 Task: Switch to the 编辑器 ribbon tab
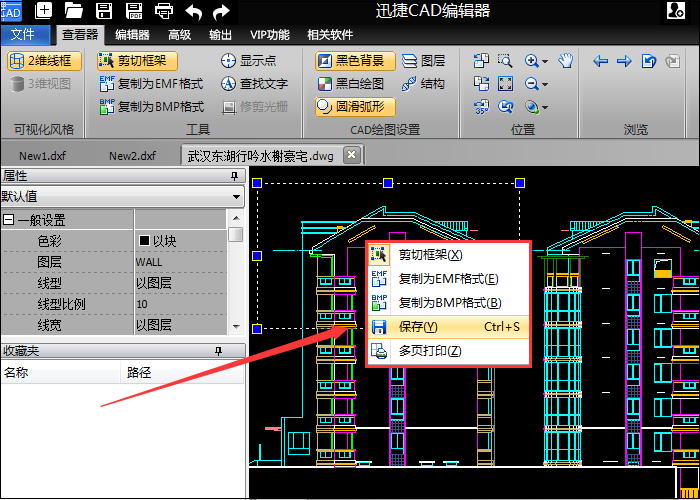132,35
